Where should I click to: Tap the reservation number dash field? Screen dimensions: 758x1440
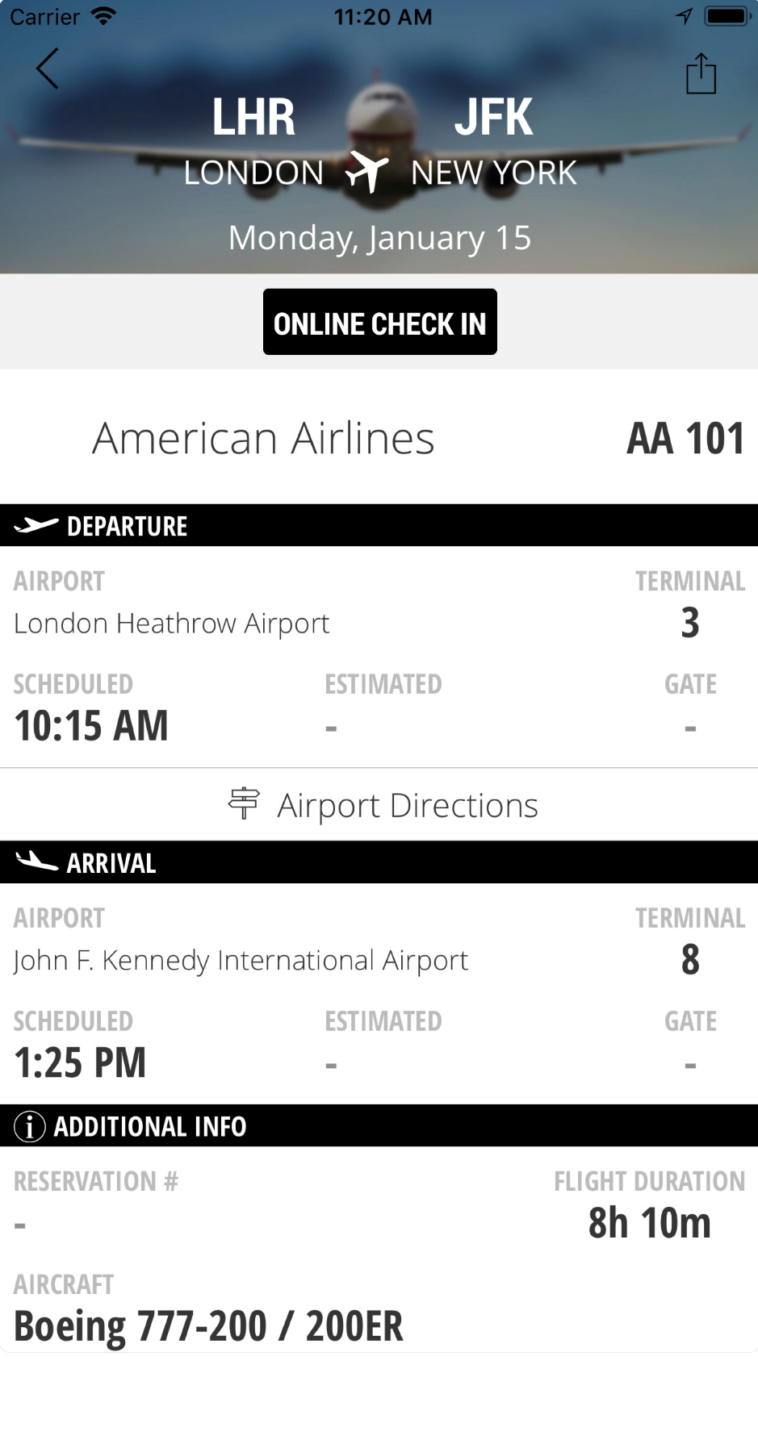[x=20, y=1225]
